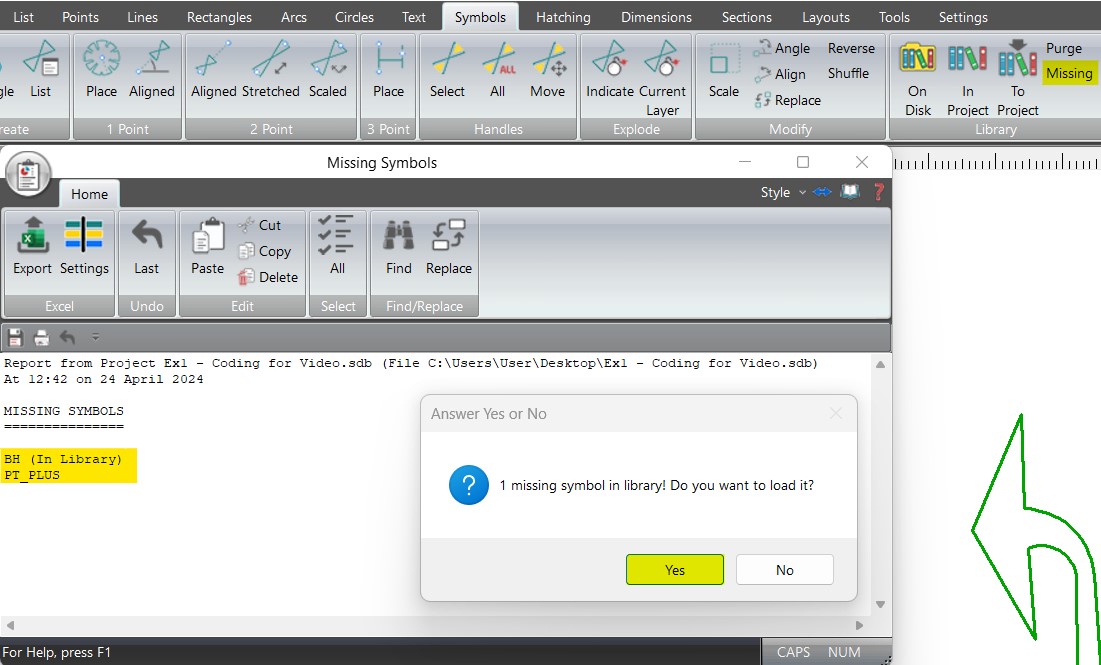Toggle the CAPS indicator in status bar

click(x=793, y=652)
